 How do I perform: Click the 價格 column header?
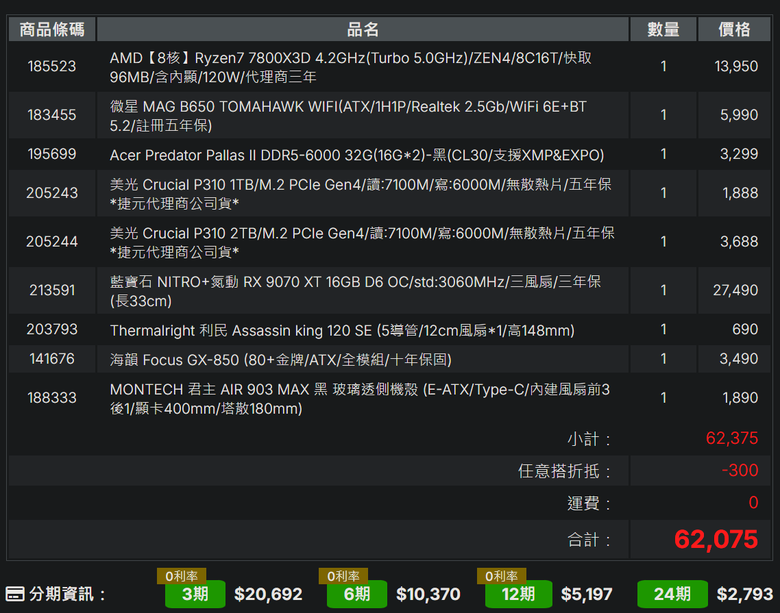(734, 29)
